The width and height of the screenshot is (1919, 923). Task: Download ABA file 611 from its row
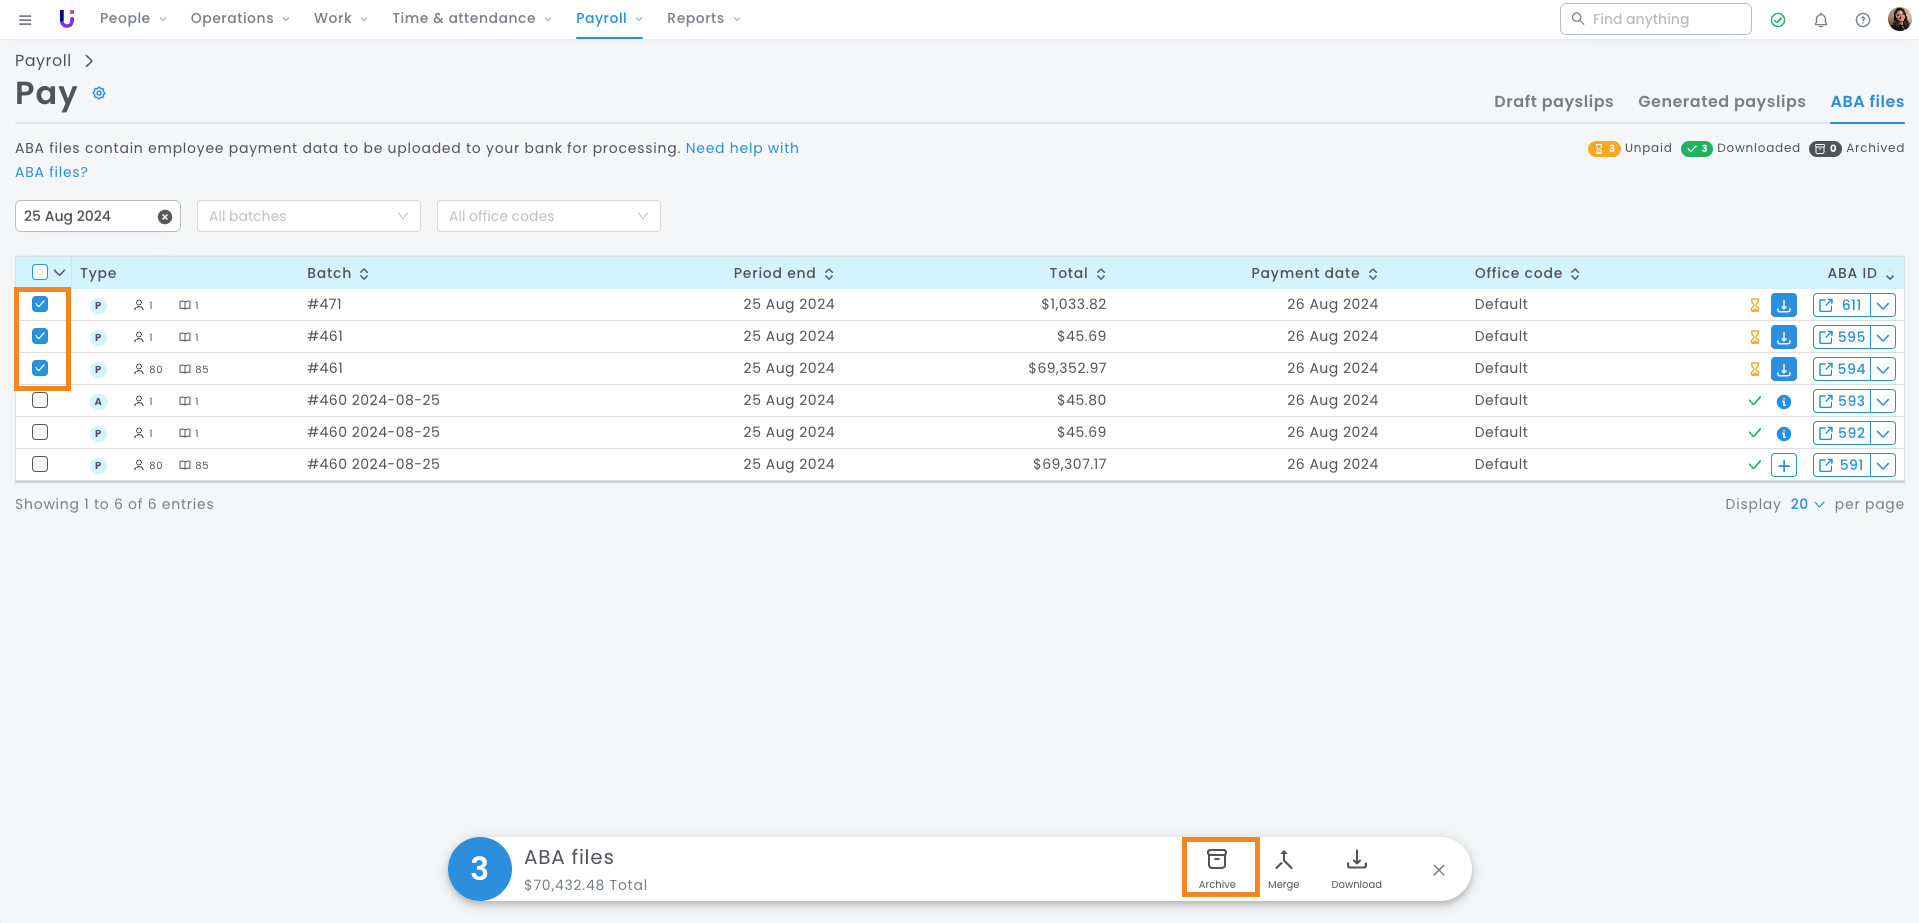1783,305
